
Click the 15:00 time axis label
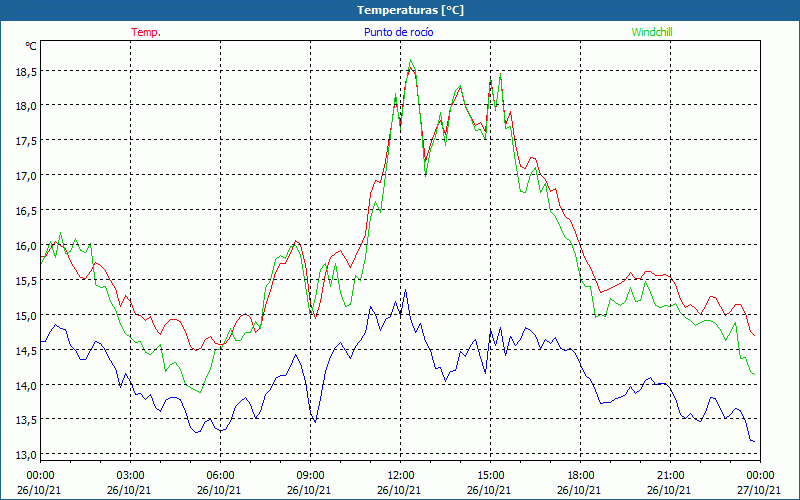point(490,476)
